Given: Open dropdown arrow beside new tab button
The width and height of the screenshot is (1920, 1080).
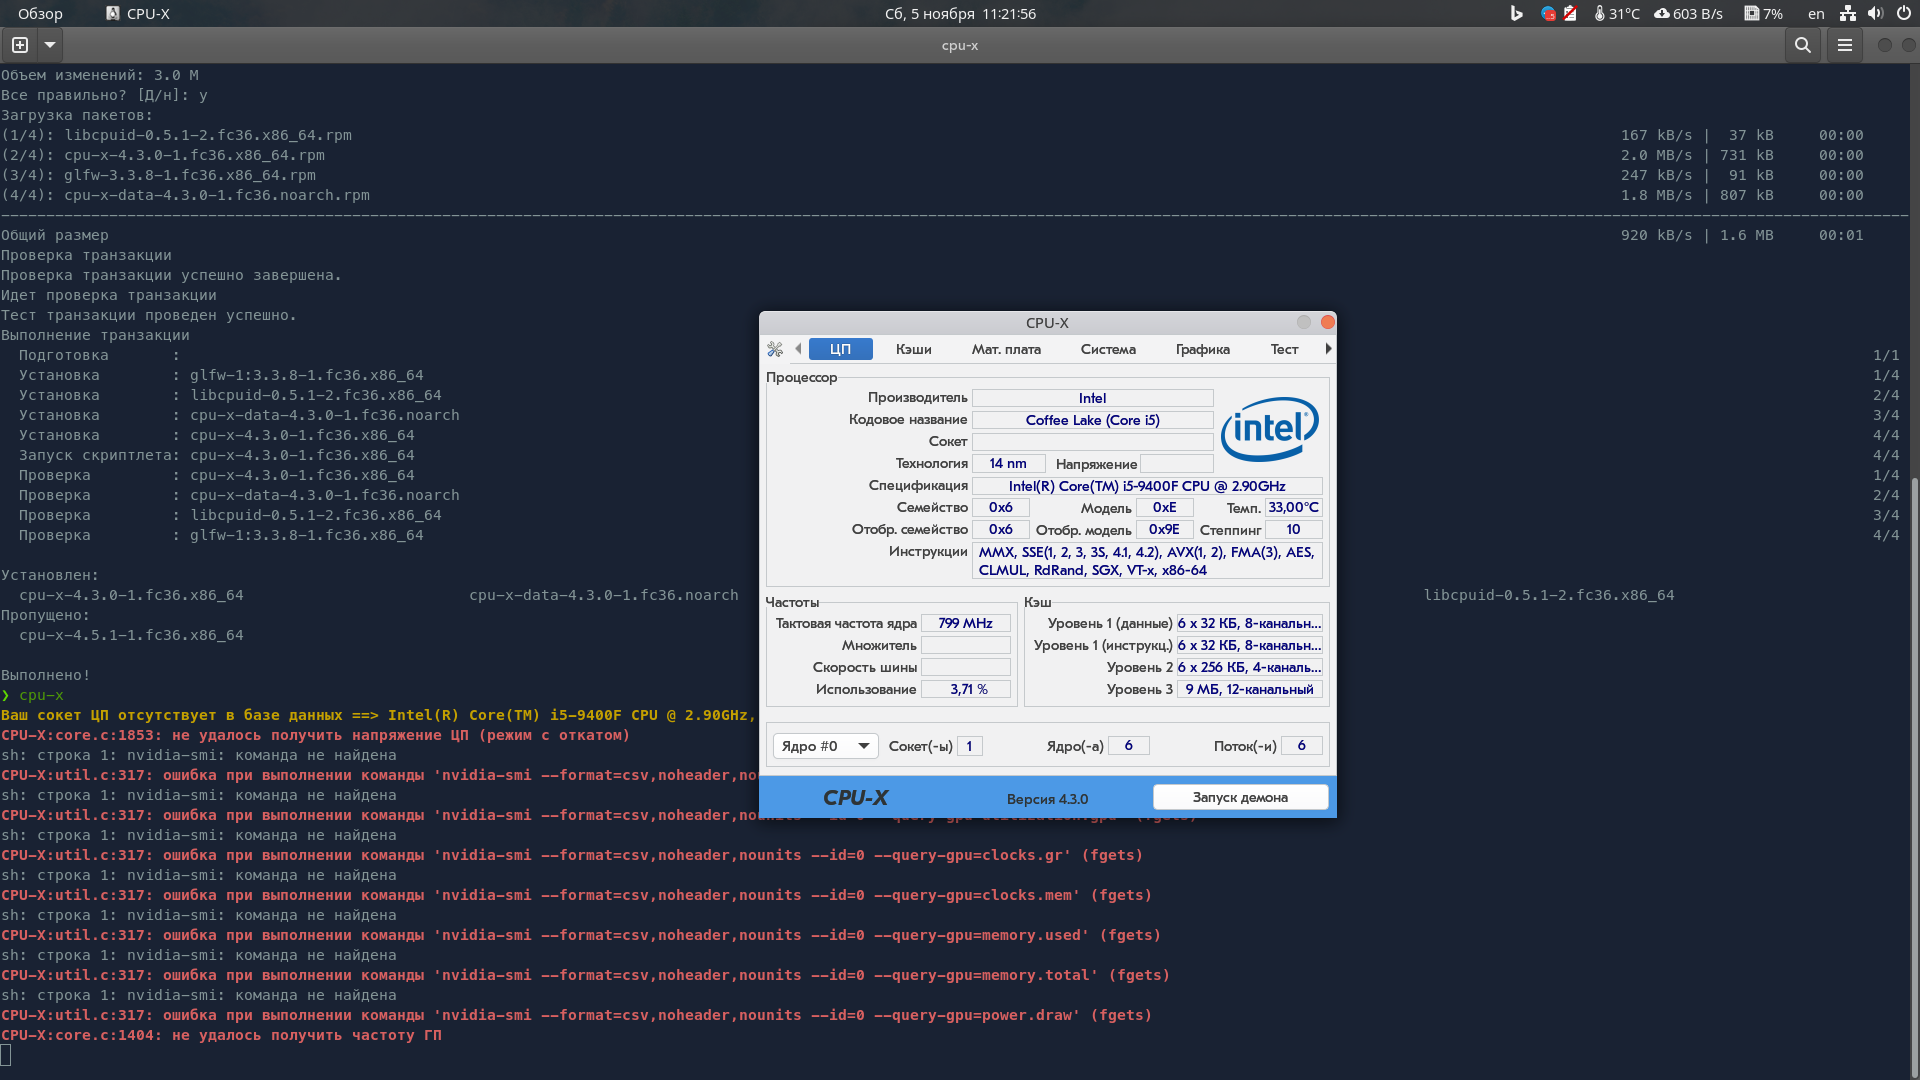Looking at the screenshot, I should pyautogui.click(x=50, y=45).
